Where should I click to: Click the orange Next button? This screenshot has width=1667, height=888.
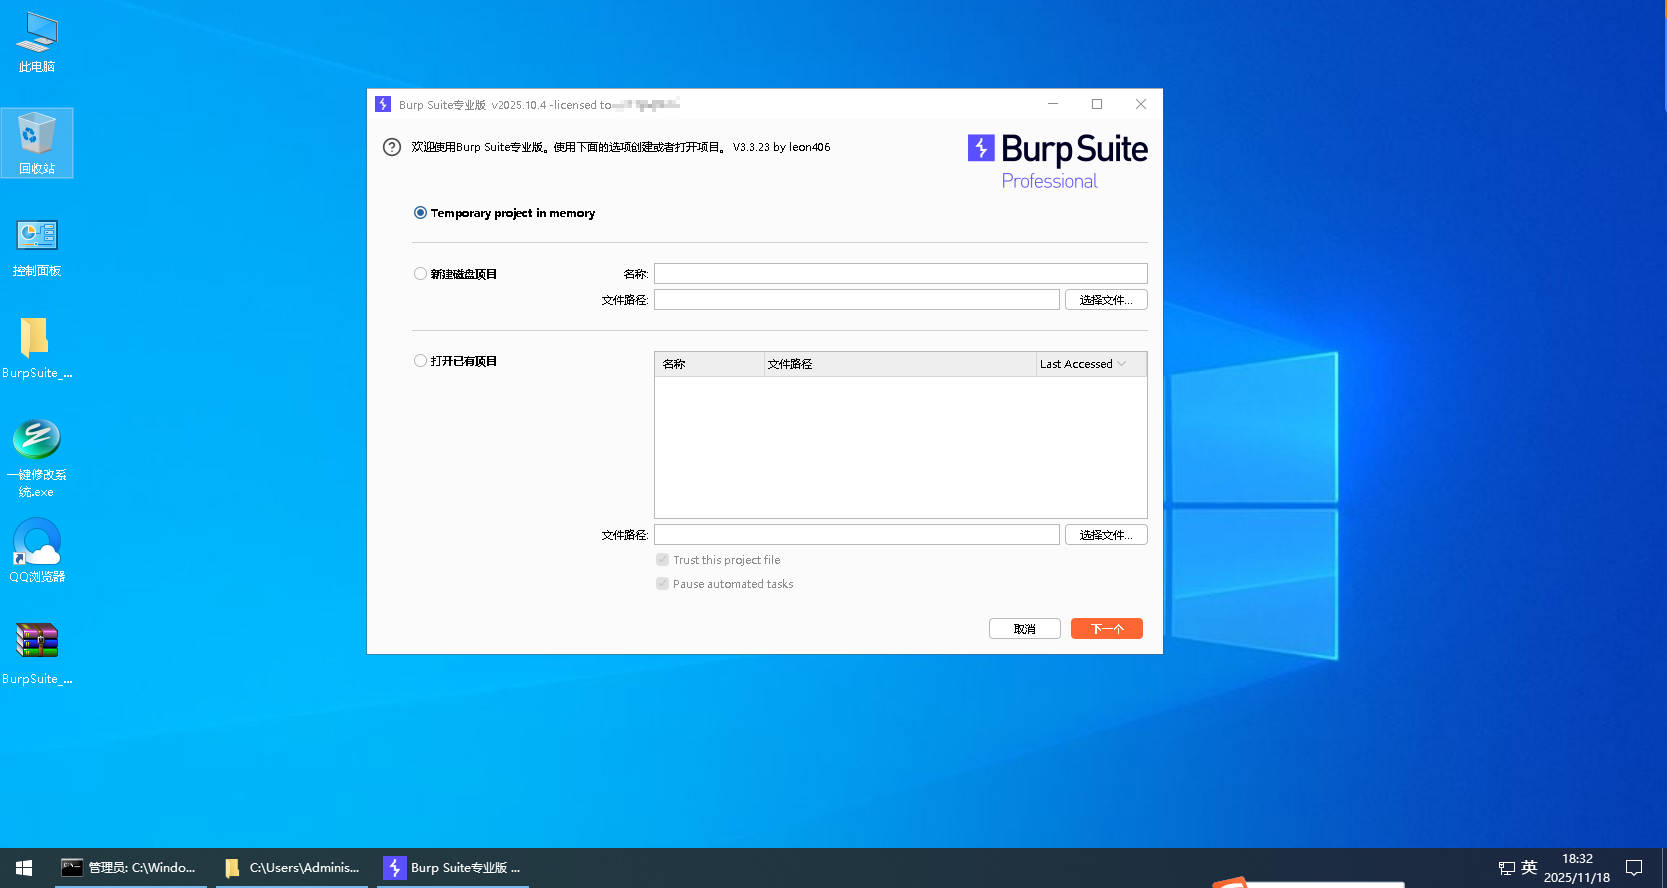(1106, 629)
